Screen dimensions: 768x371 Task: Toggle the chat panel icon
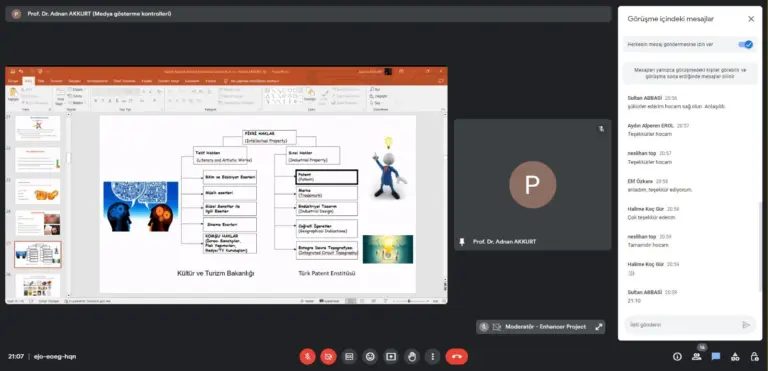click(716, 357)
